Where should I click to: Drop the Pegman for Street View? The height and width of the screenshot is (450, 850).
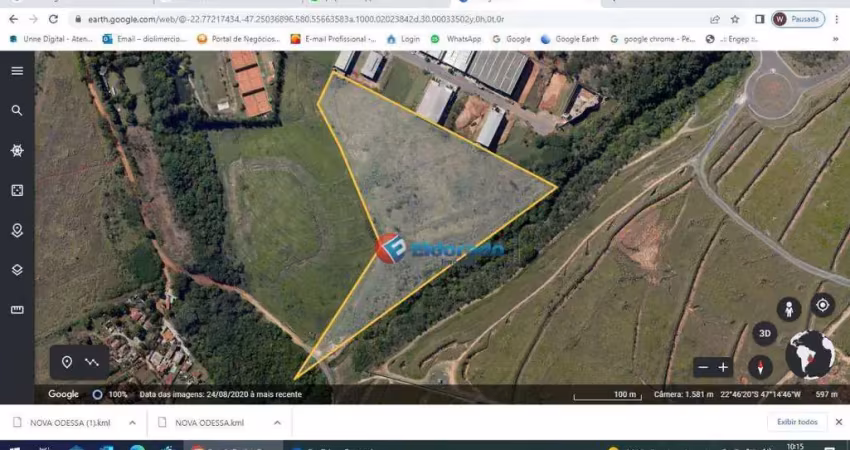coord(790,309)
